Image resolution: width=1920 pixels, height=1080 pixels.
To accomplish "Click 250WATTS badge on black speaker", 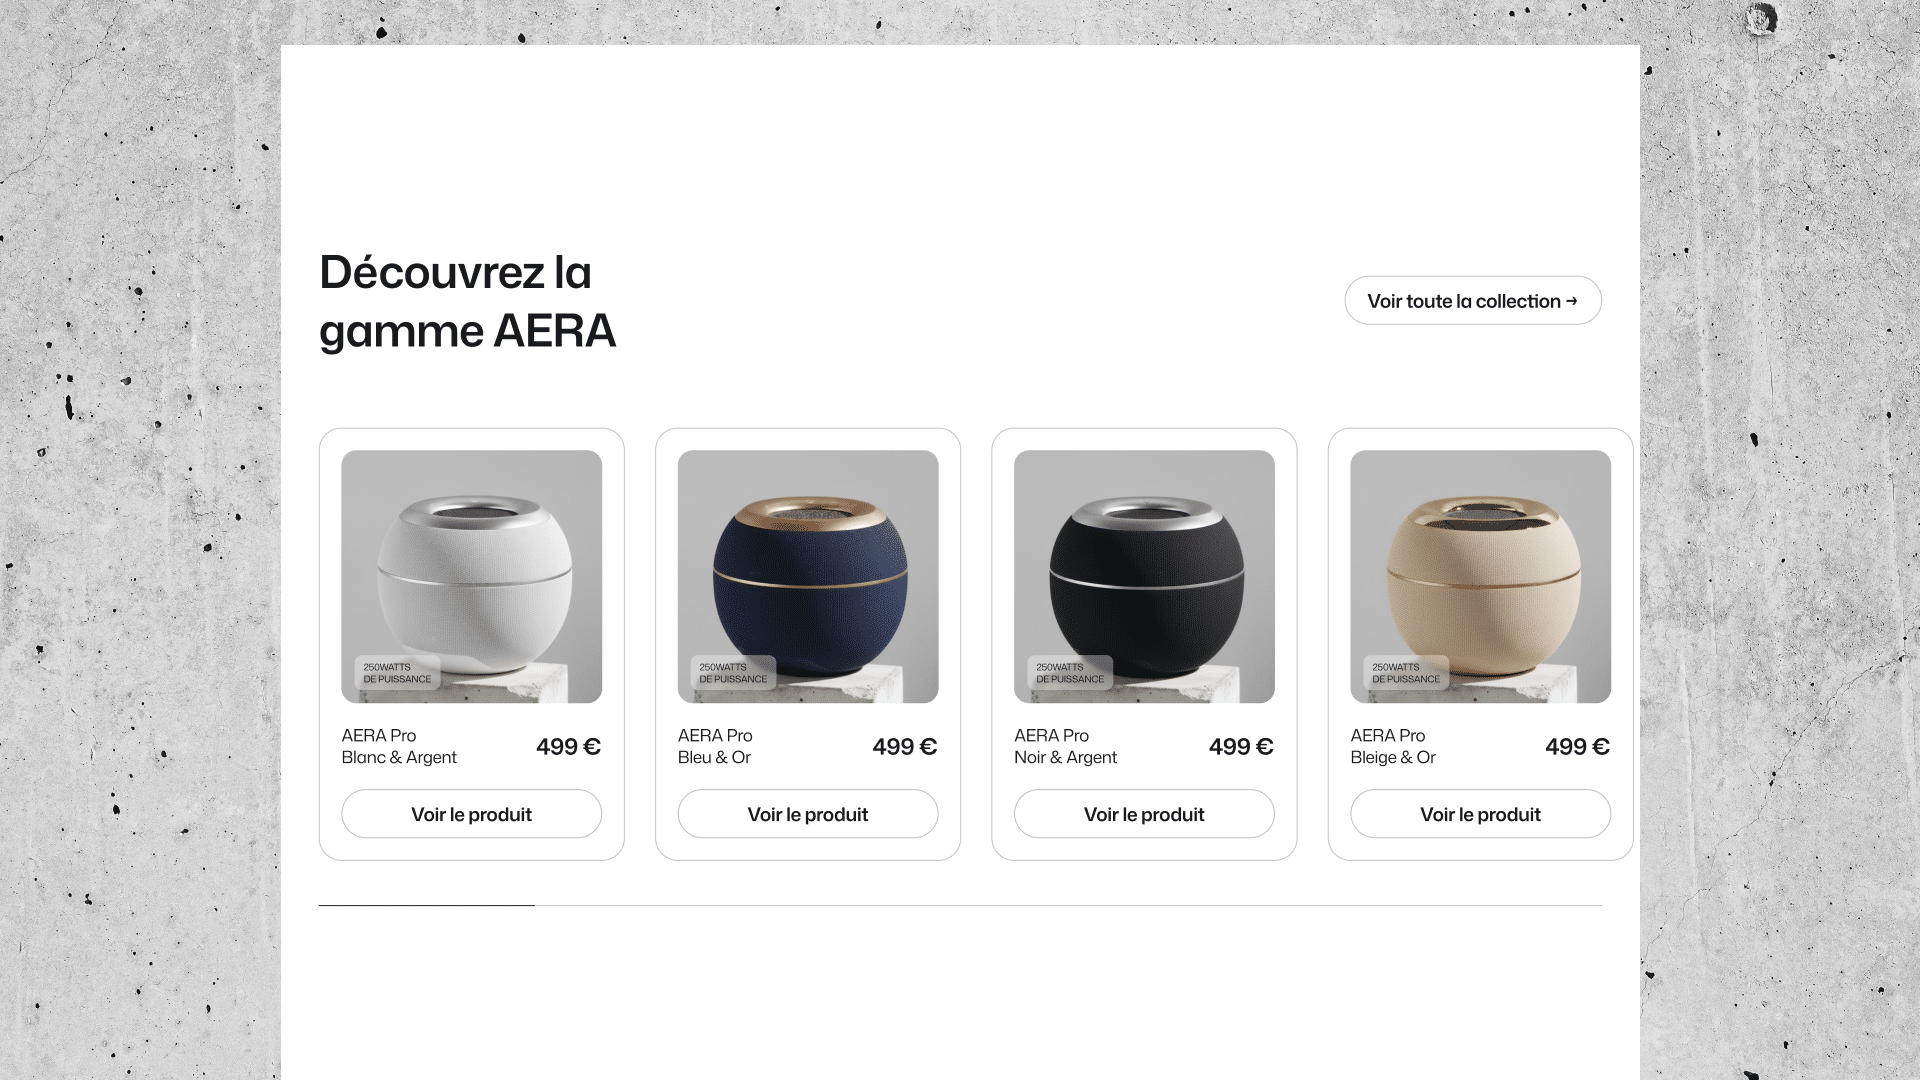I will (x=1070, y=673).
